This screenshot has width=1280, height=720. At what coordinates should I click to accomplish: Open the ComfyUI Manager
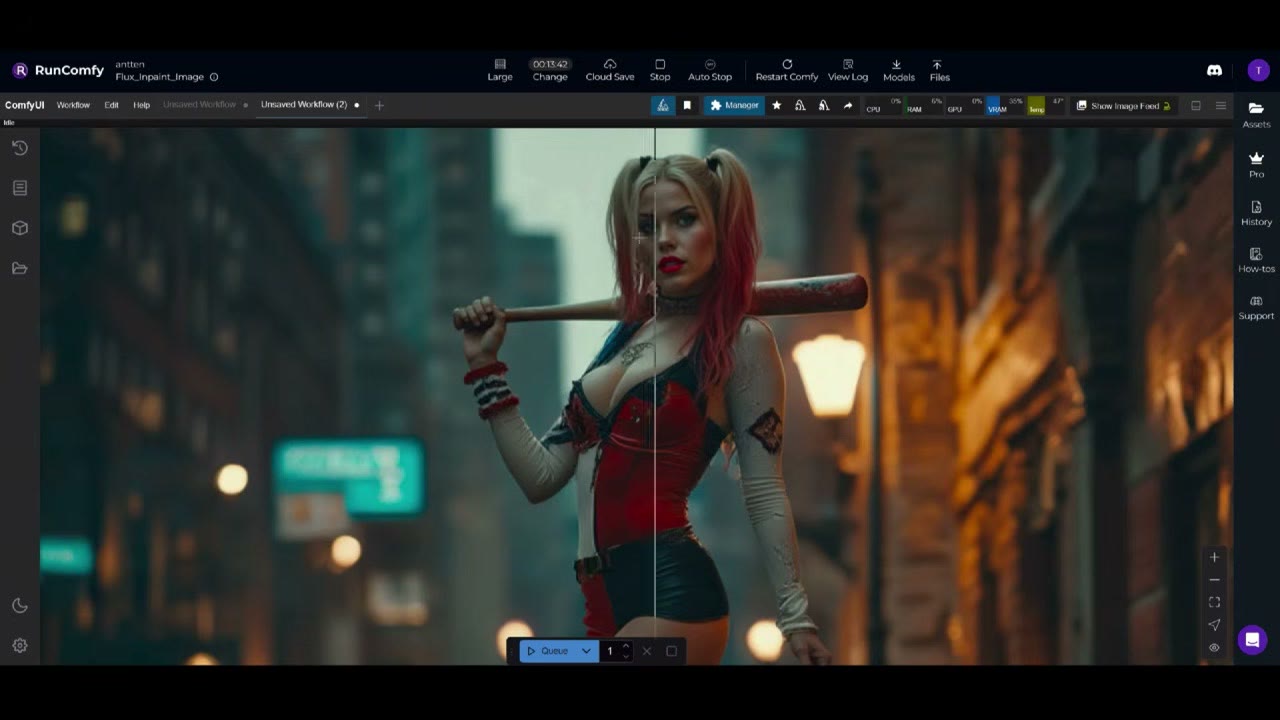tap(734, 105)
